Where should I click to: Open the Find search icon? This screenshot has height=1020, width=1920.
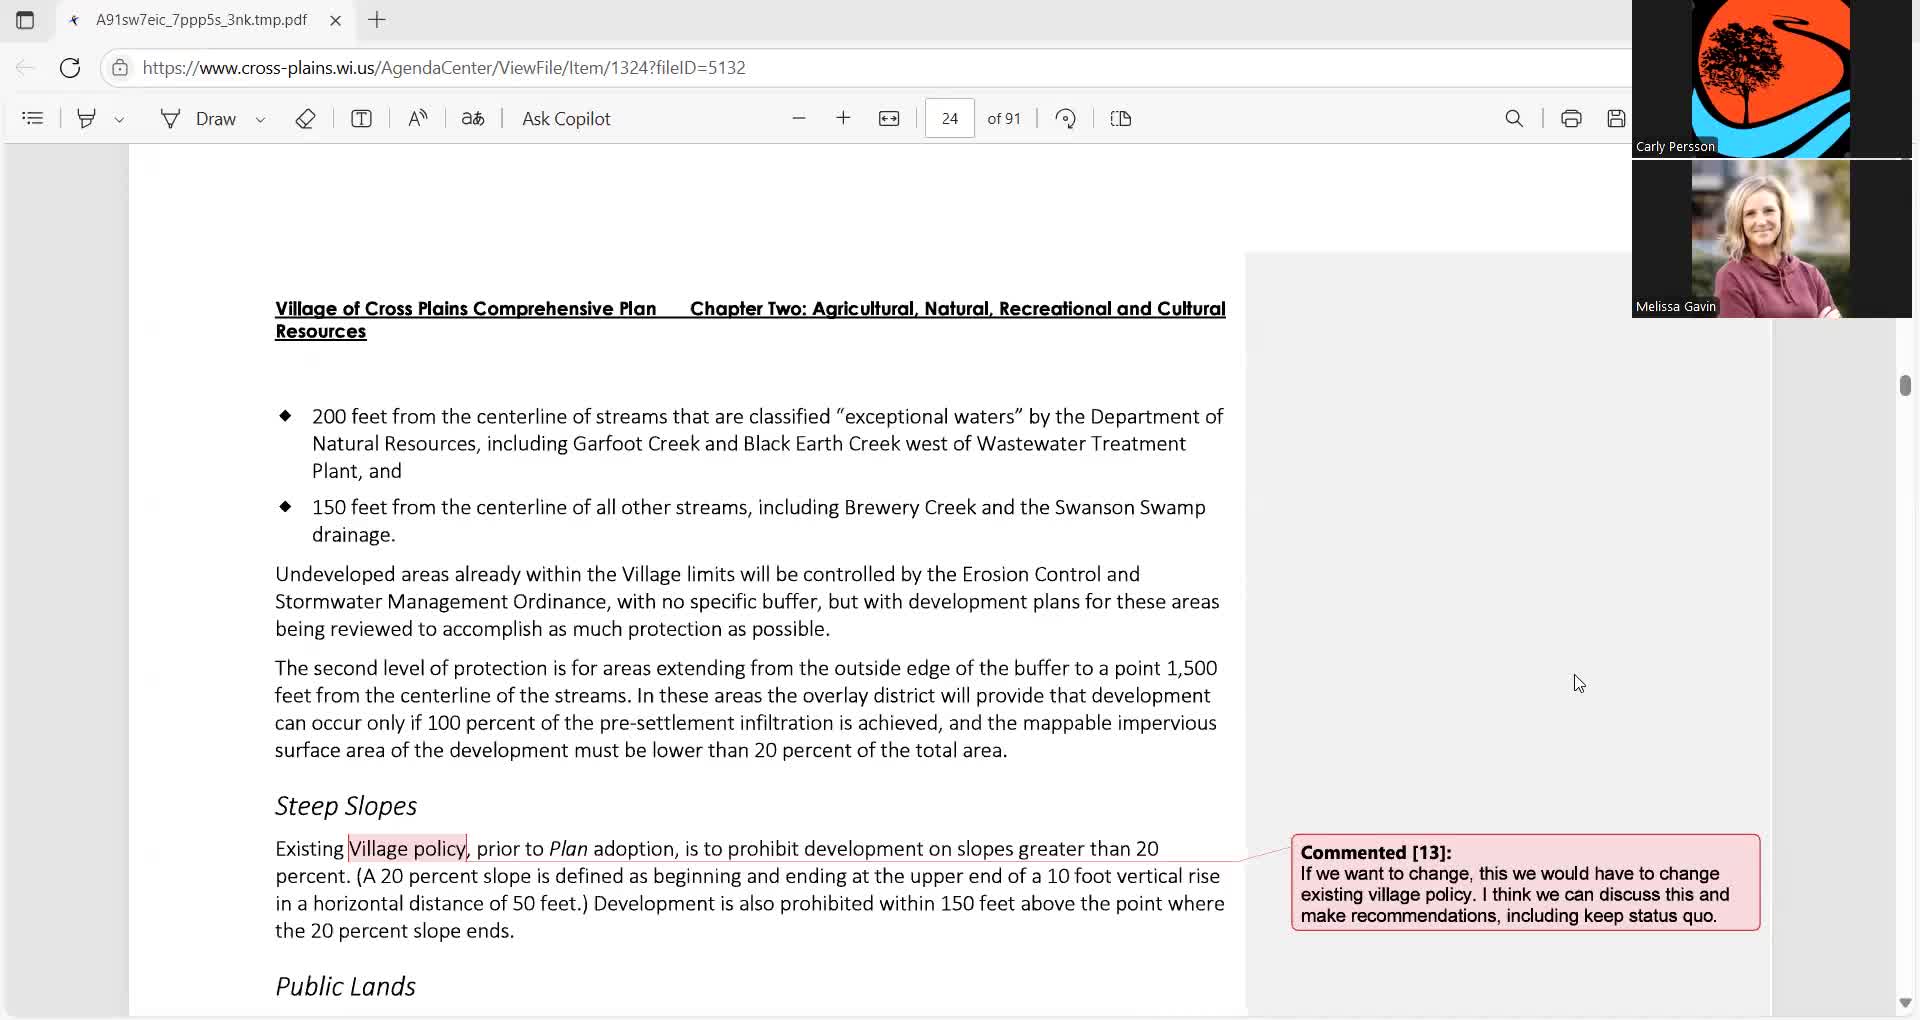coord(1514,118)
